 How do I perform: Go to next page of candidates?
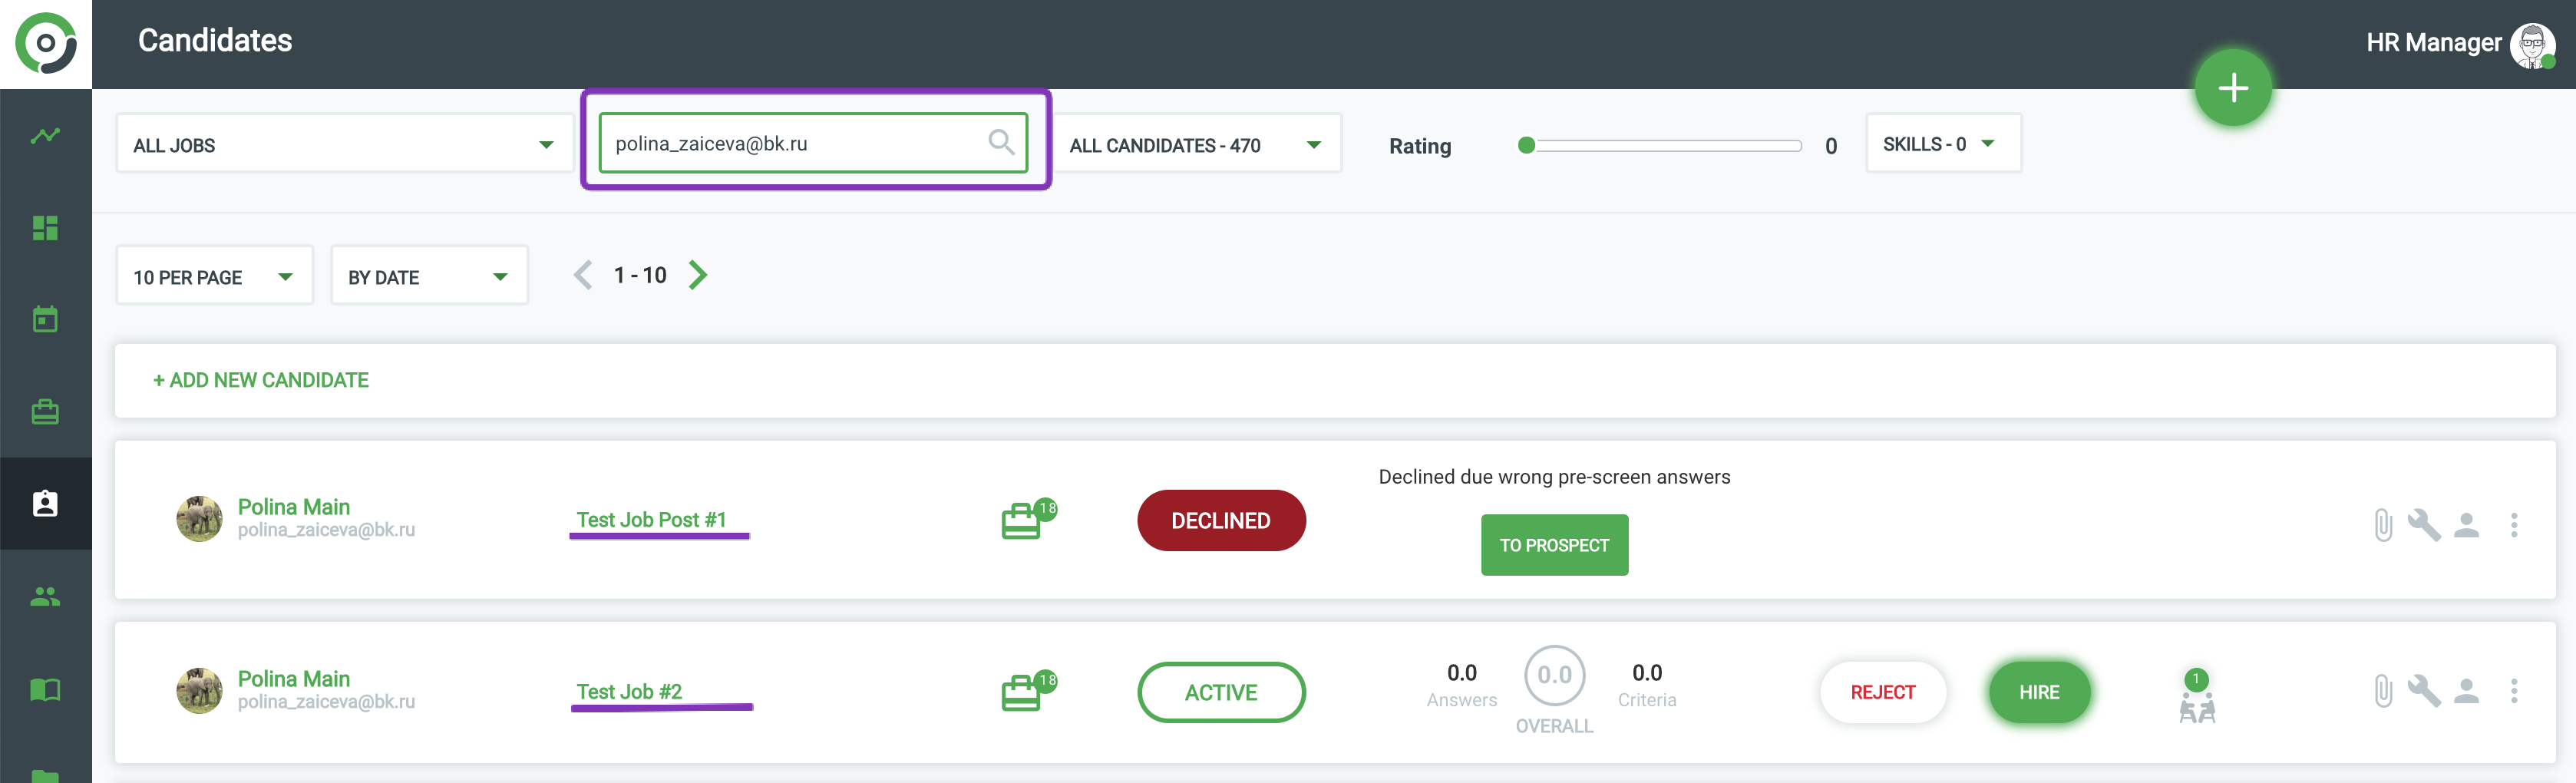click(698, 274)
